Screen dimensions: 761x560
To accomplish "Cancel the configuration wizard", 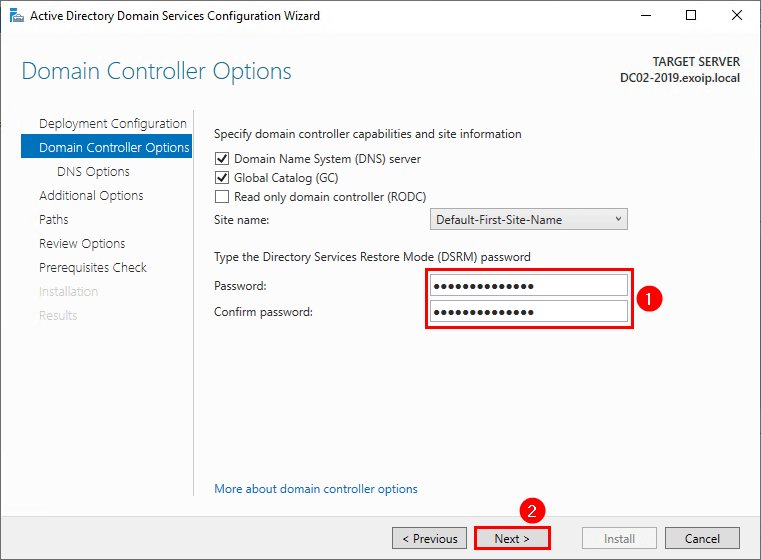I will [702, 538].
